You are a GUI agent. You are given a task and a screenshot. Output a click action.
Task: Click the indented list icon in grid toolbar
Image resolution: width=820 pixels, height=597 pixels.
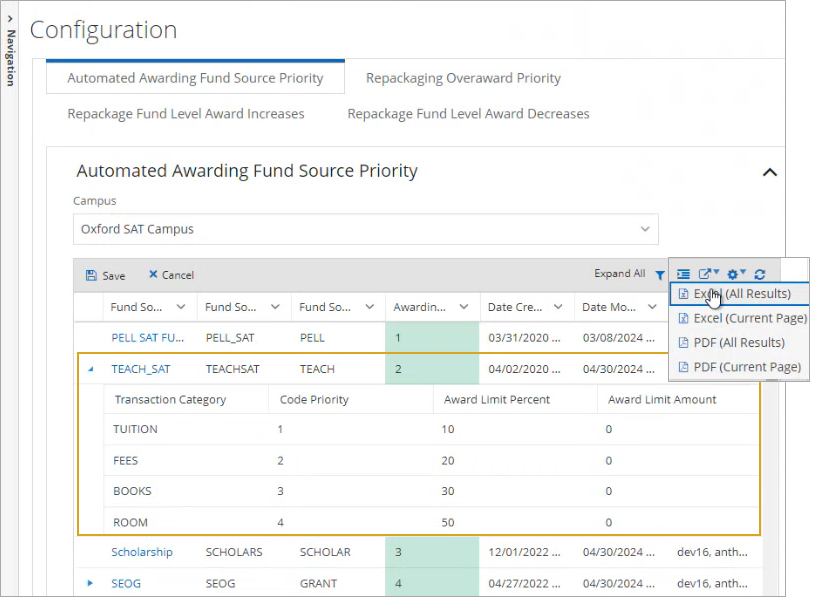683,274
